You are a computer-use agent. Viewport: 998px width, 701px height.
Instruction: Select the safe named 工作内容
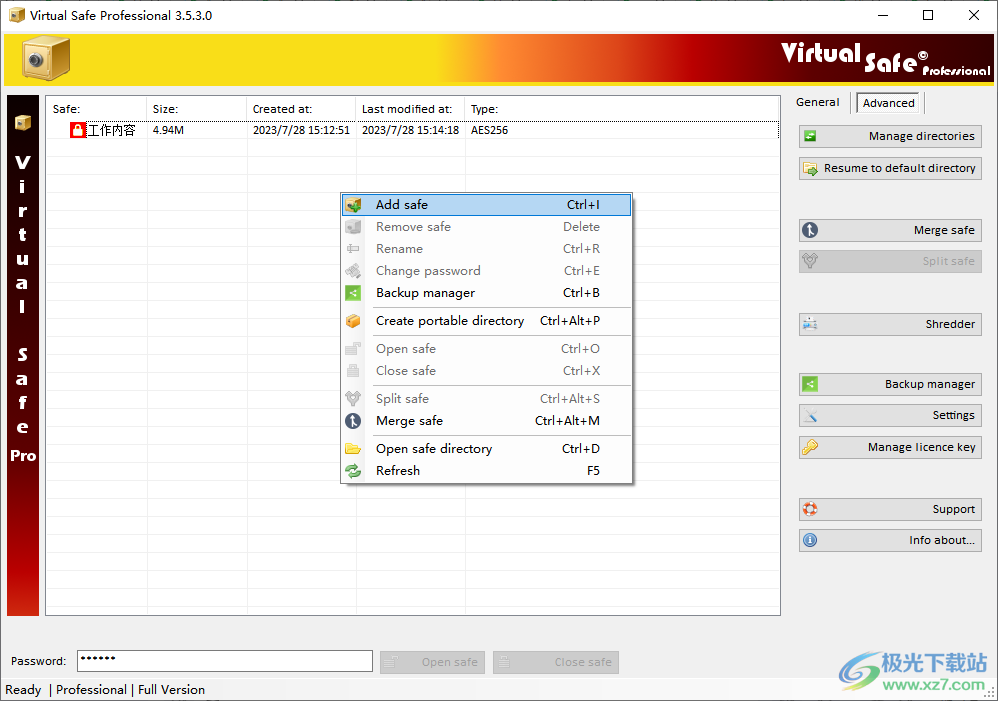[111, 131]
